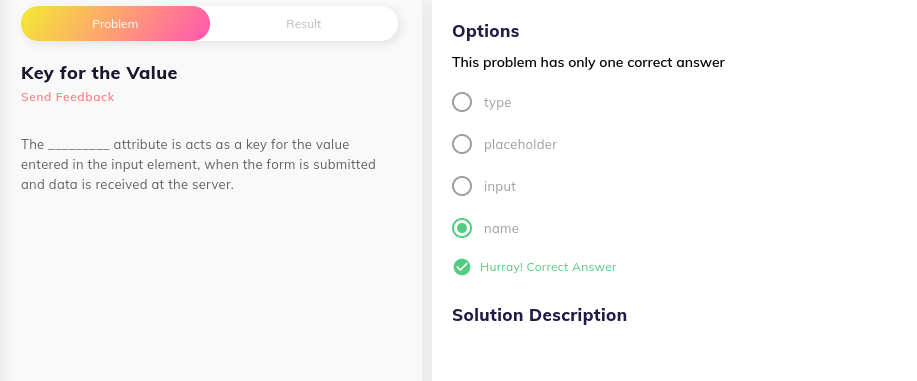
Task: Pick the radio circle beside input
Action: (x=462, y=186)
